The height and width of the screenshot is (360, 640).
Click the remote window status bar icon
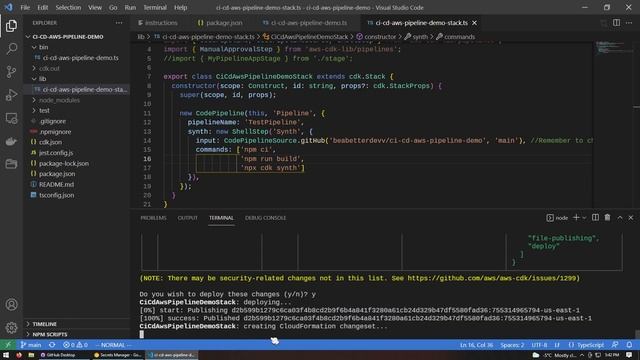(8, 344)
